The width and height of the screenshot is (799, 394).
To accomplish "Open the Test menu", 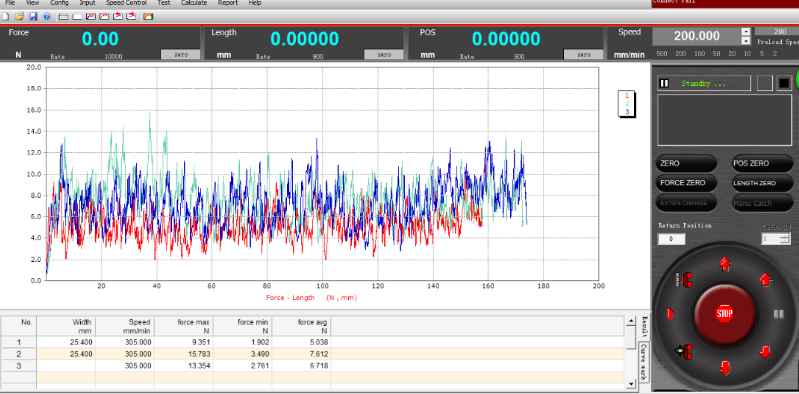I will pos(164,3).
